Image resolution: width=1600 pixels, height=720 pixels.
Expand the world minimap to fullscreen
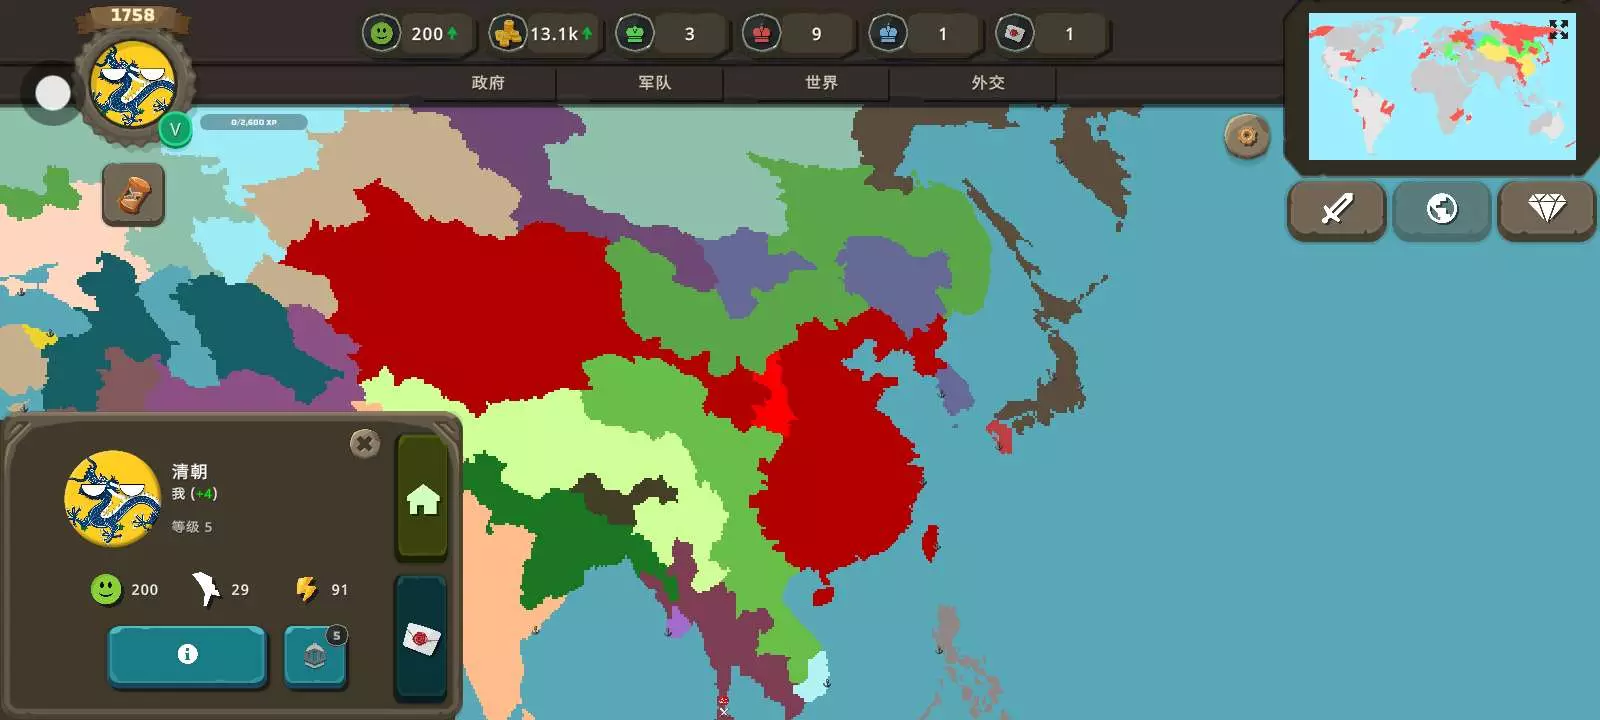click(1559, 30)
